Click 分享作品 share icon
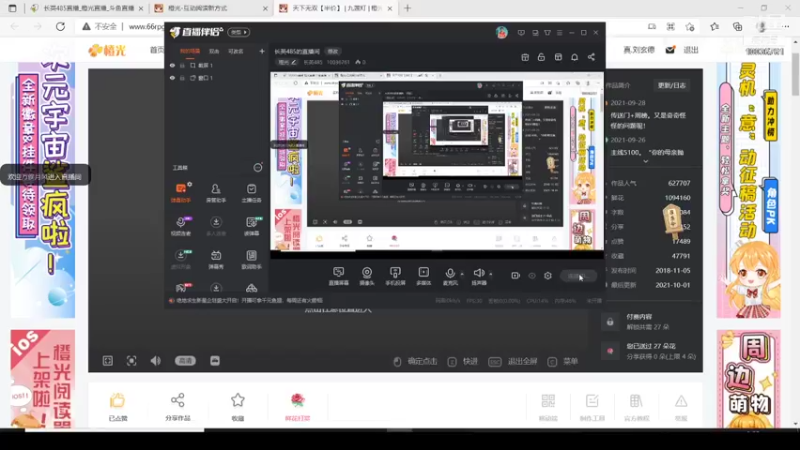 pos(178,401)
